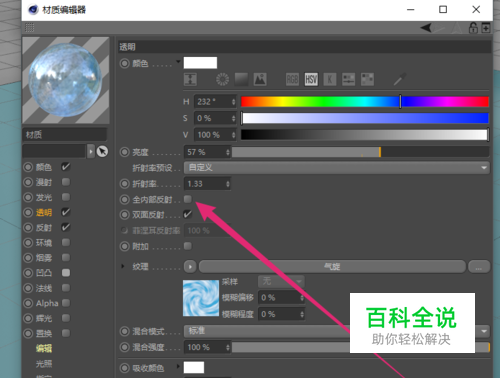Image resolution: width=500 pixels, height=378 pixels.
Task: Open the color wheel mode
Action: (222, 79)
